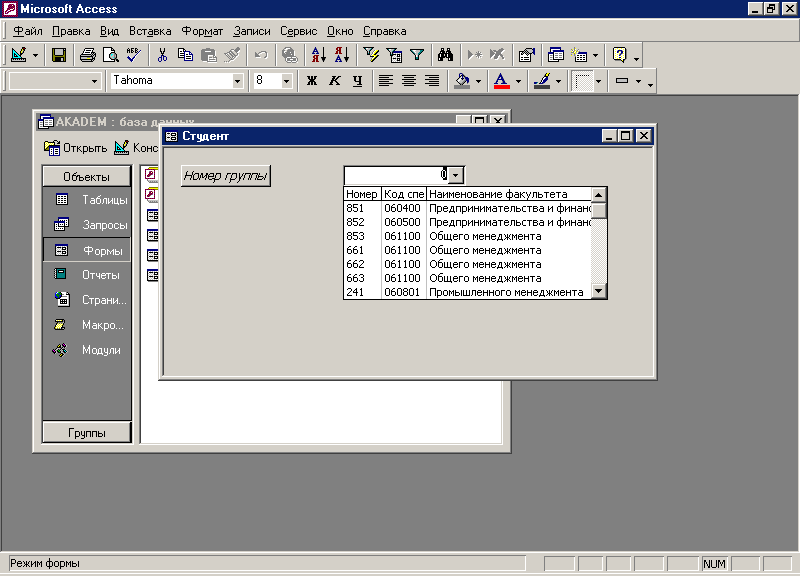Image resolution: width=800 pixels, height=576 pixels.
Task: Select Макросы in objects pane
Action: (87, 325)
